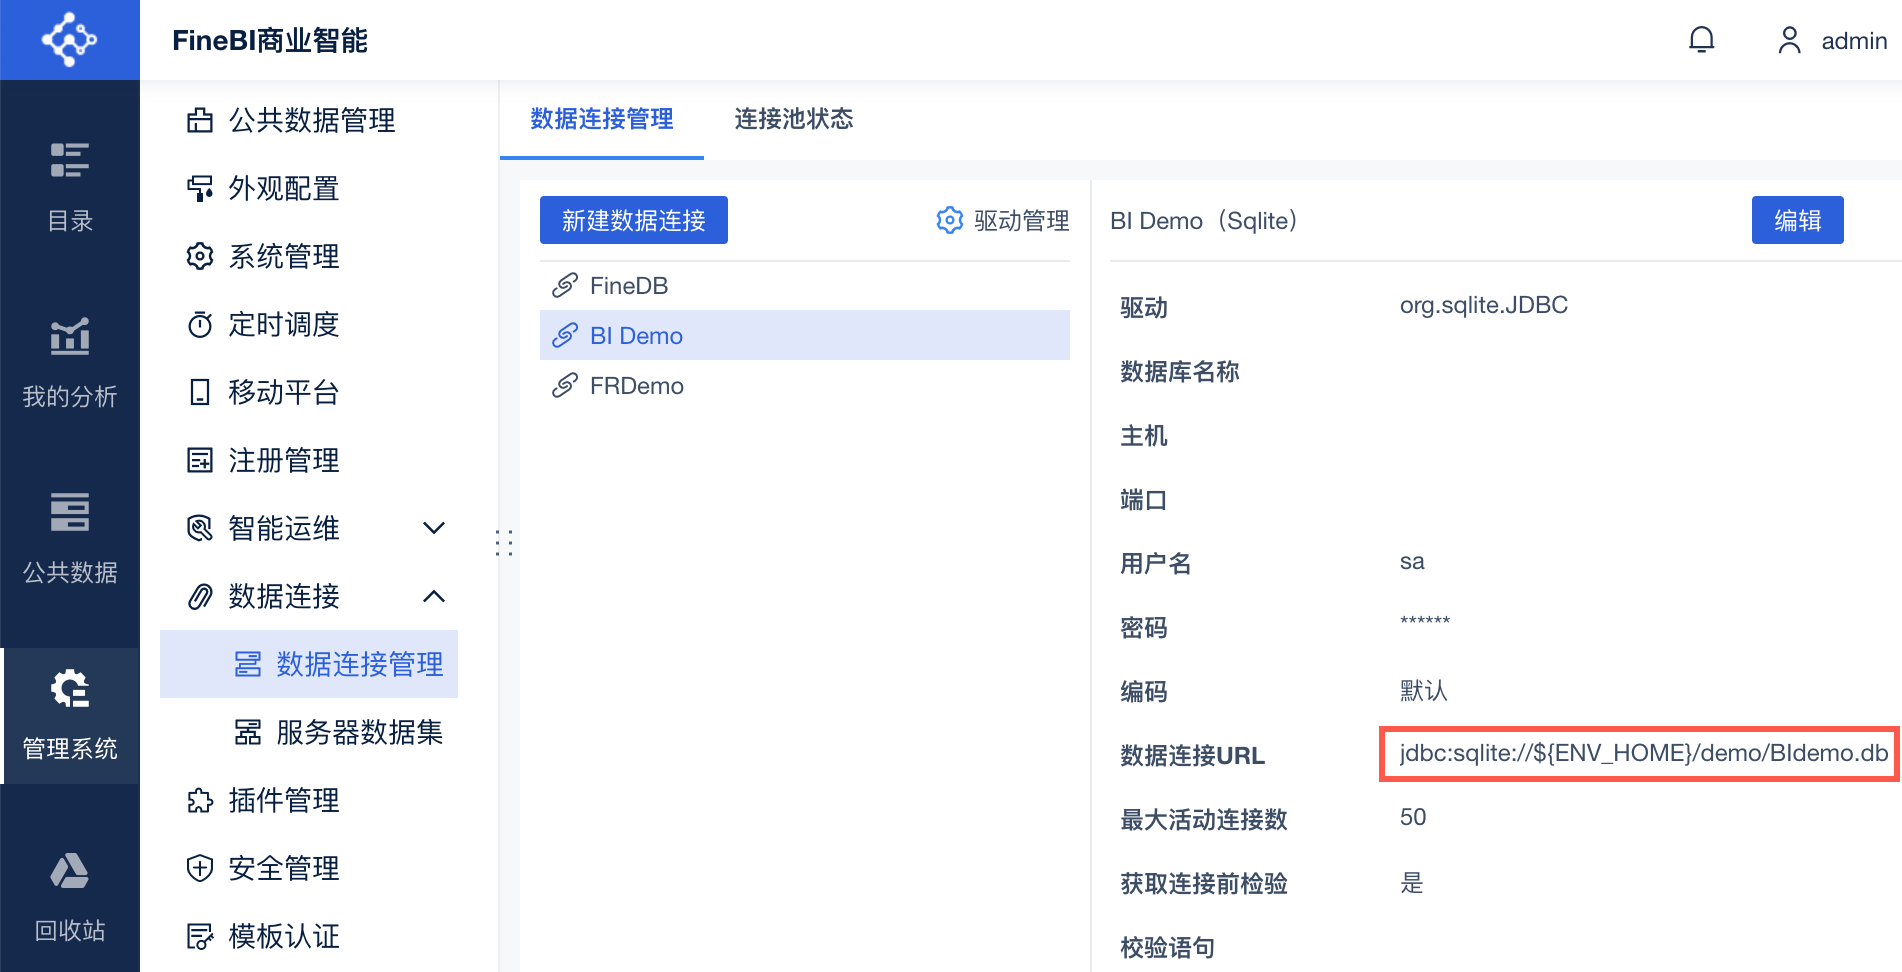Click the admin username

coord(1854,41)
